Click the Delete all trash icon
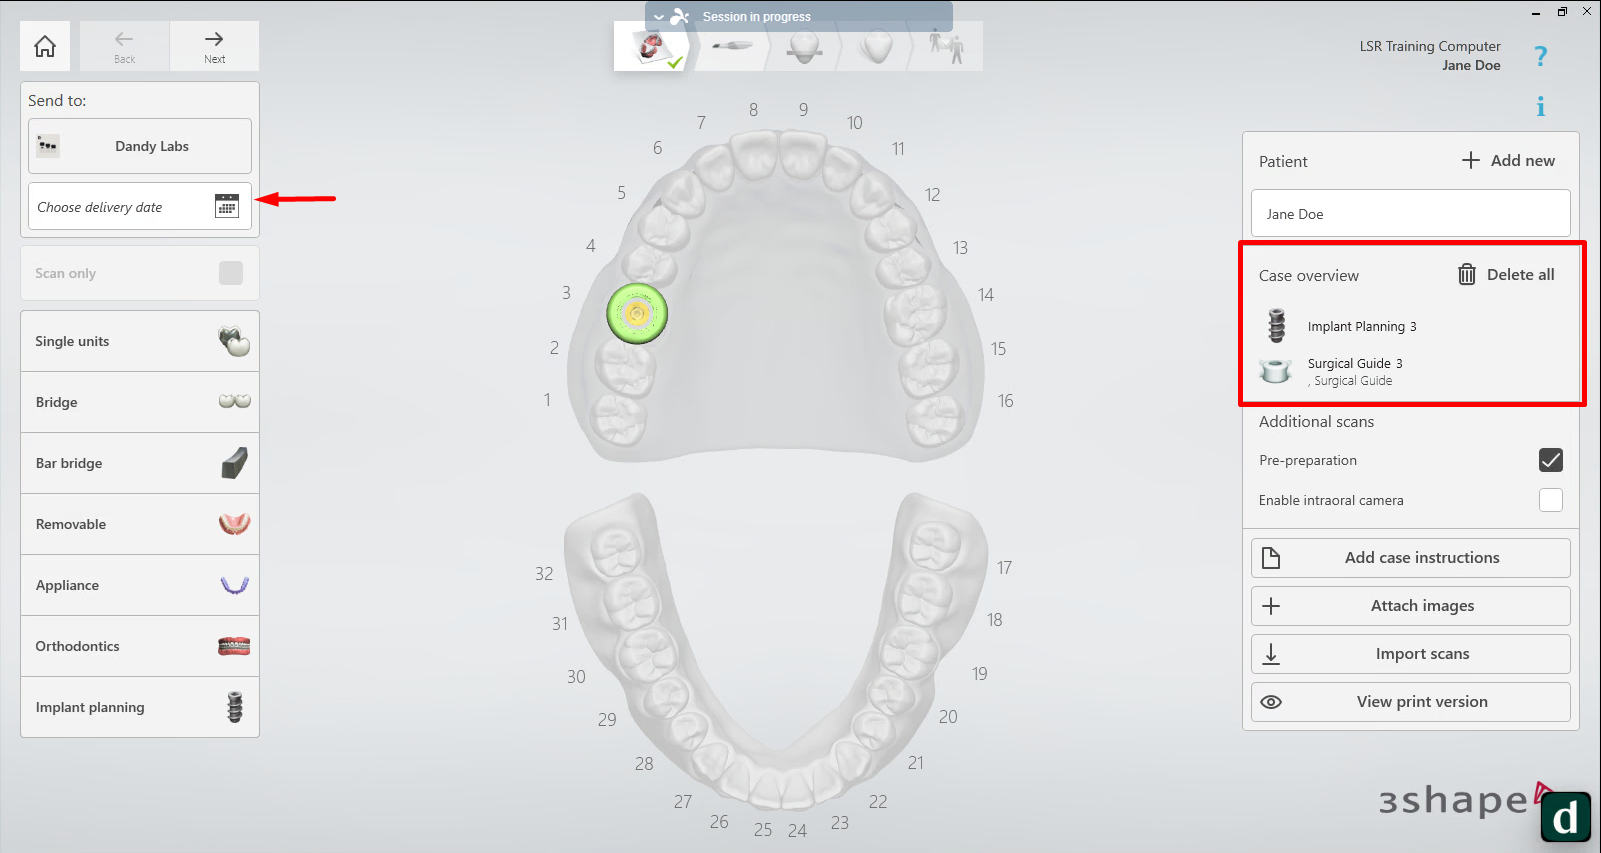1601x853 pixels. [x=1466, y=274]
